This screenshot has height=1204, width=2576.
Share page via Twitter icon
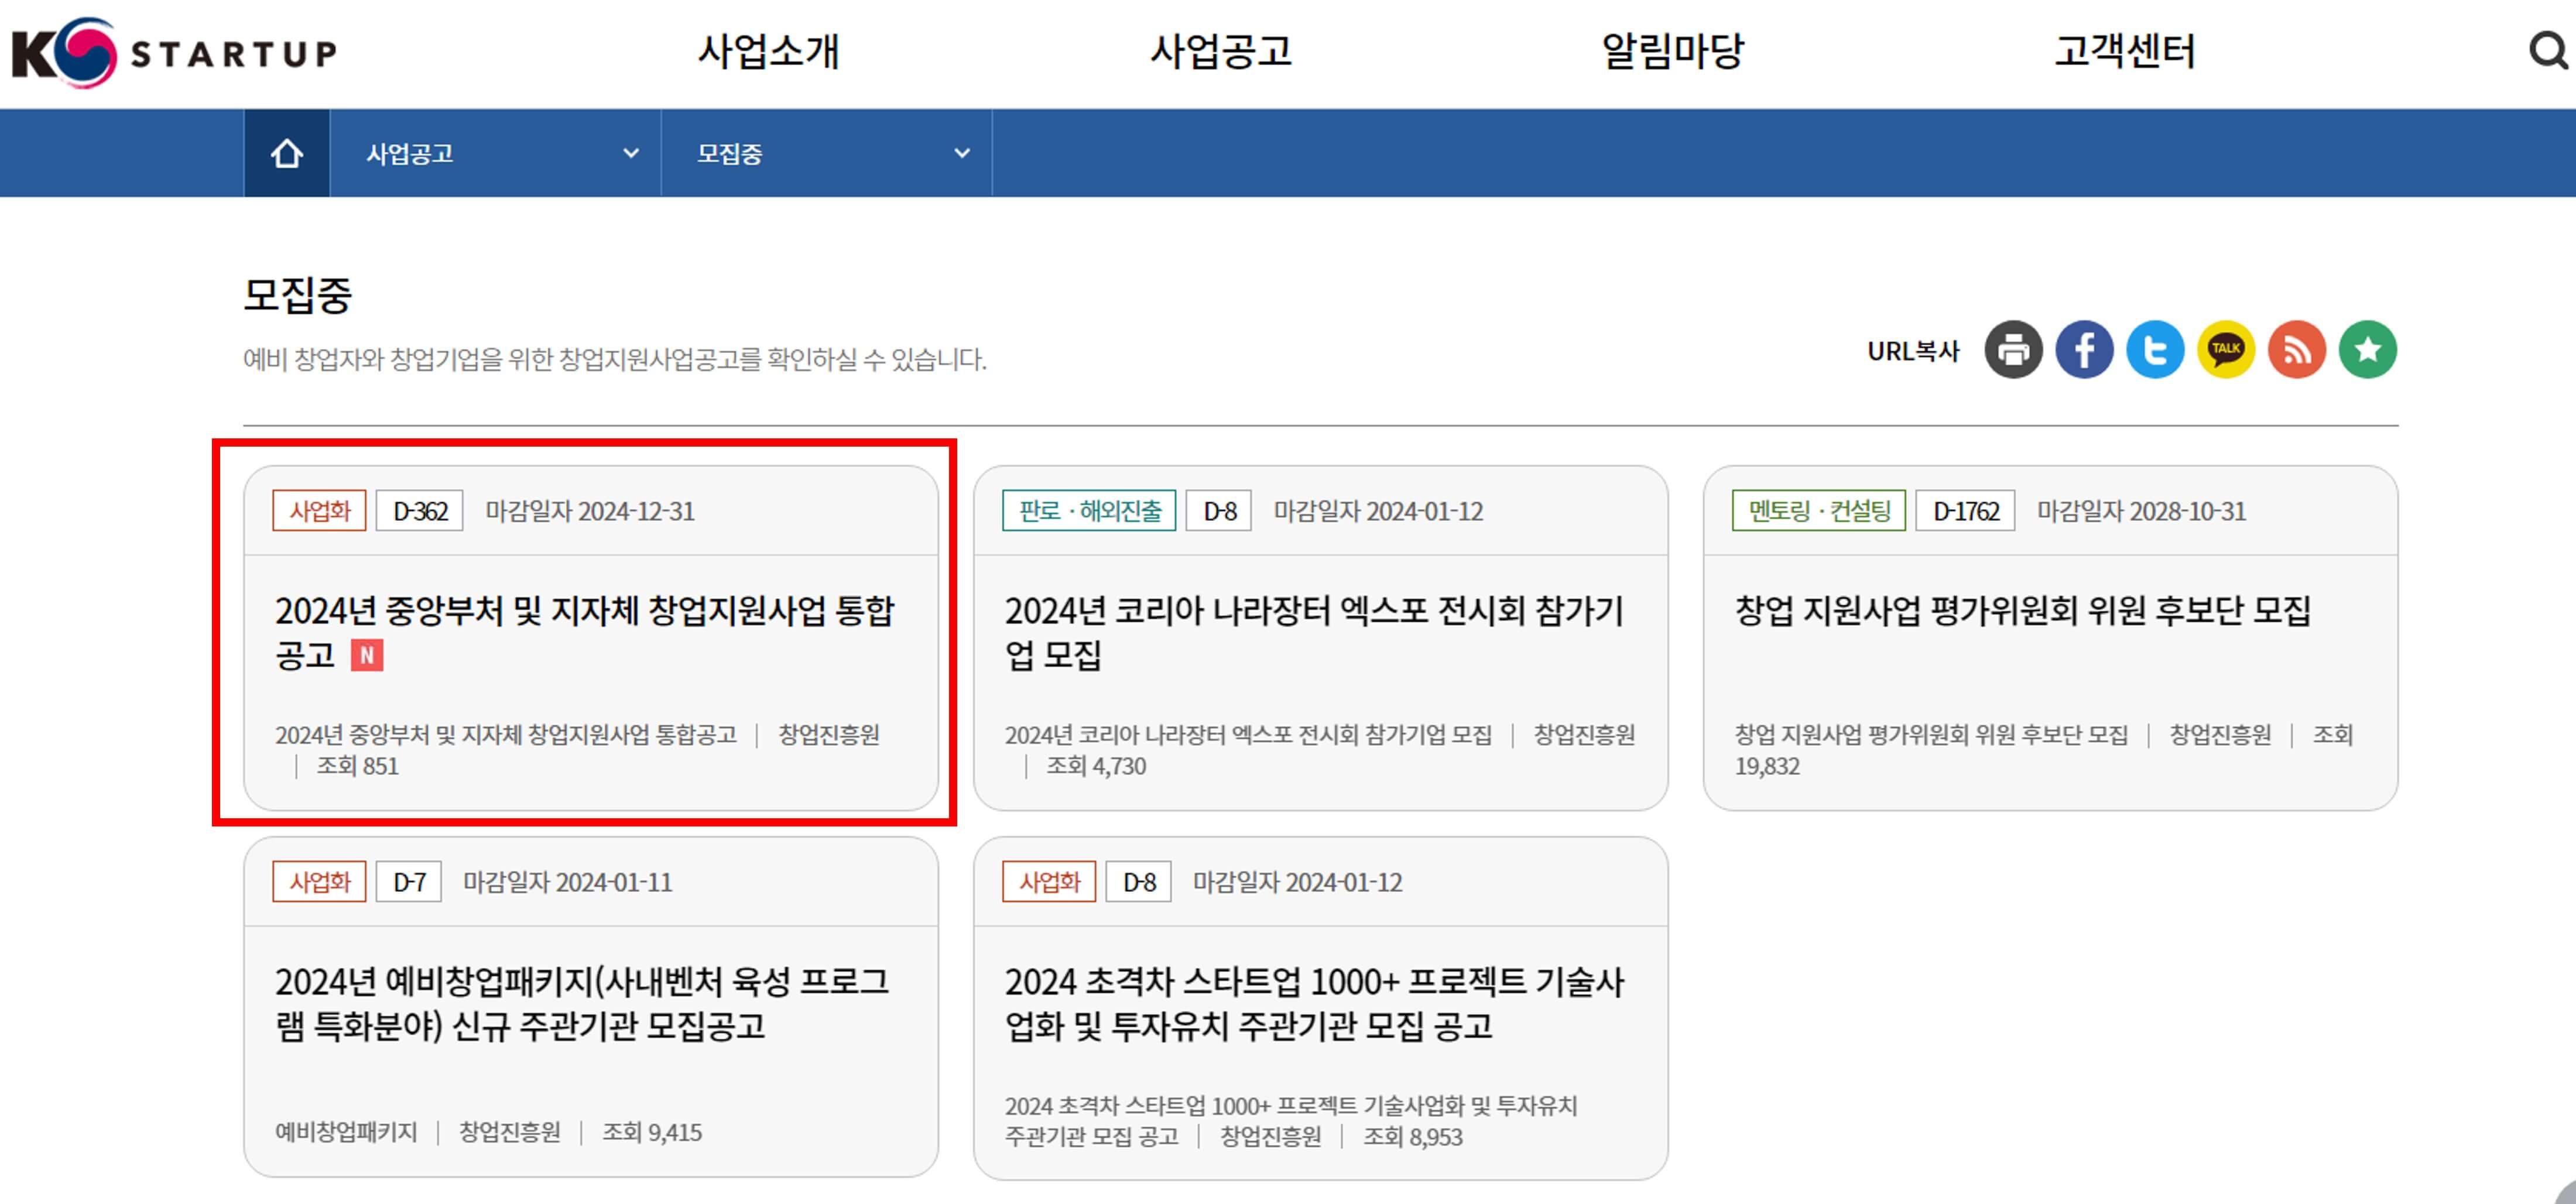(2155, 350)
